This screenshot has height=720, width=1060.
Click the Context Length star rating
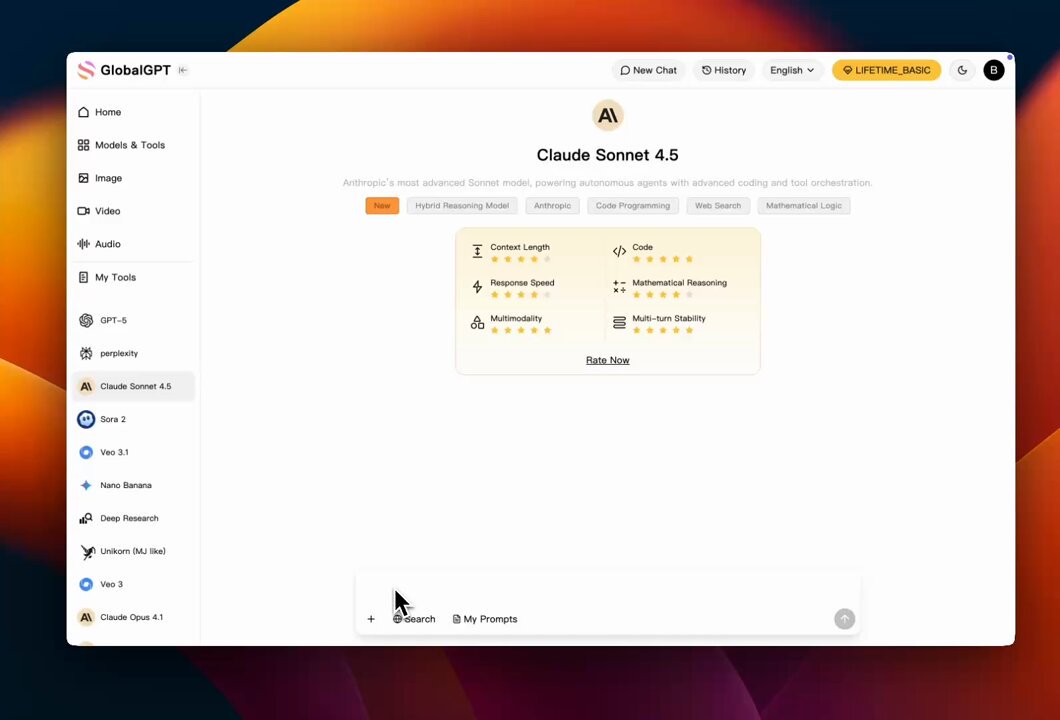[521, 260]
